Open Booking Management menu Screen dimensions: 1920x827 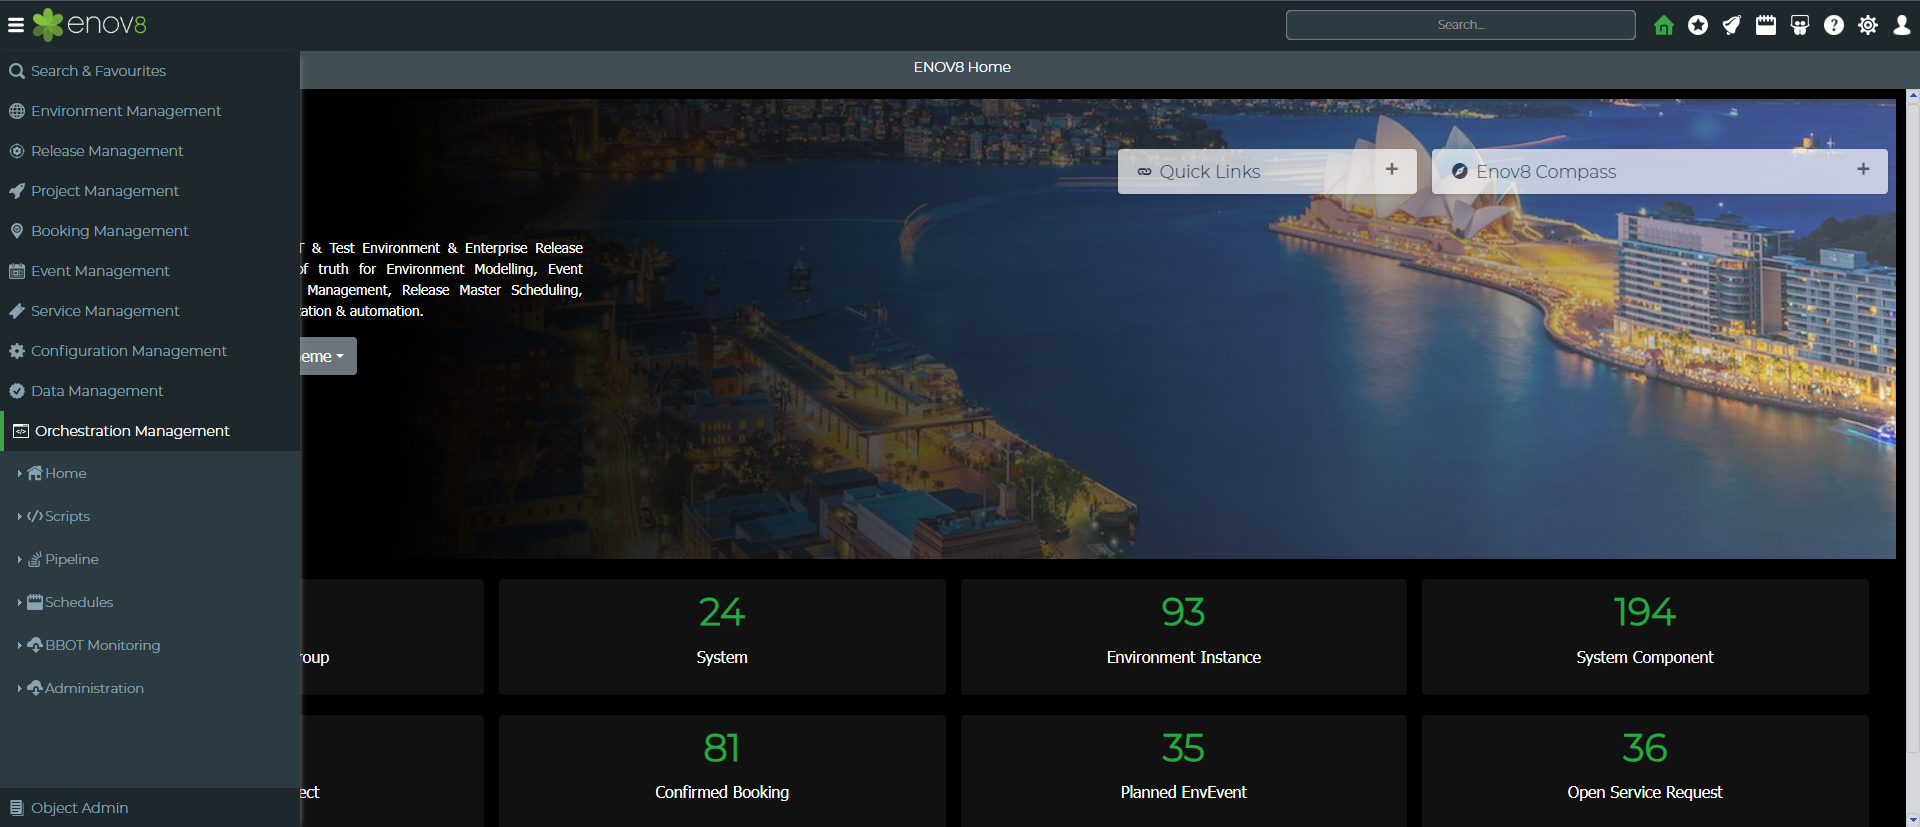[150, 231]
